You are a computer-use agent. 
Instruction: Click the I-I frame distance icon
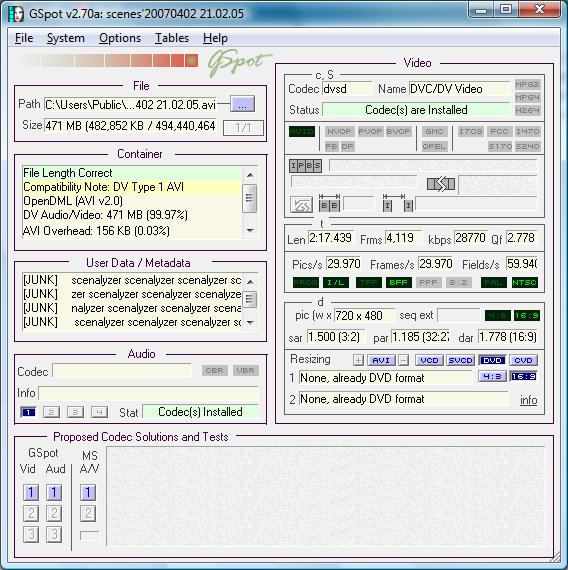tap(398, 204)
